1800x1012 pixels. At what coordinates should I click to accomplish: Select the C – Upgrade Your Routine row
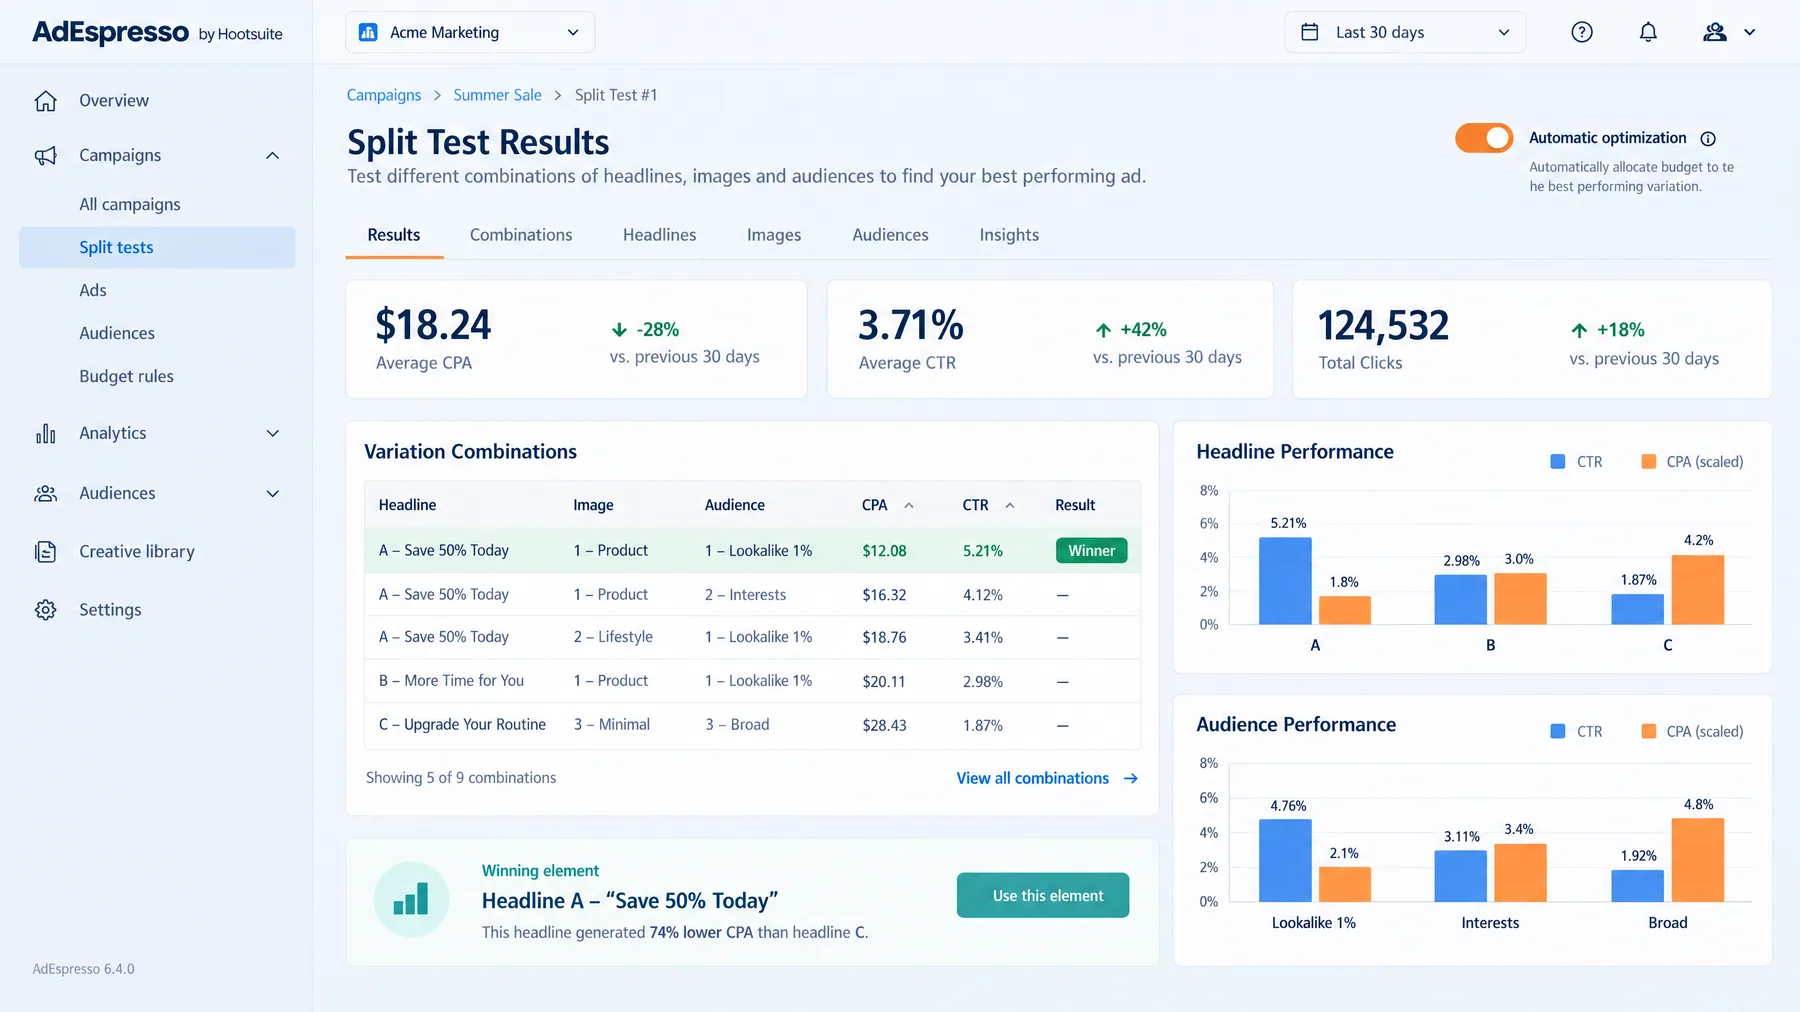pos(752,726)
